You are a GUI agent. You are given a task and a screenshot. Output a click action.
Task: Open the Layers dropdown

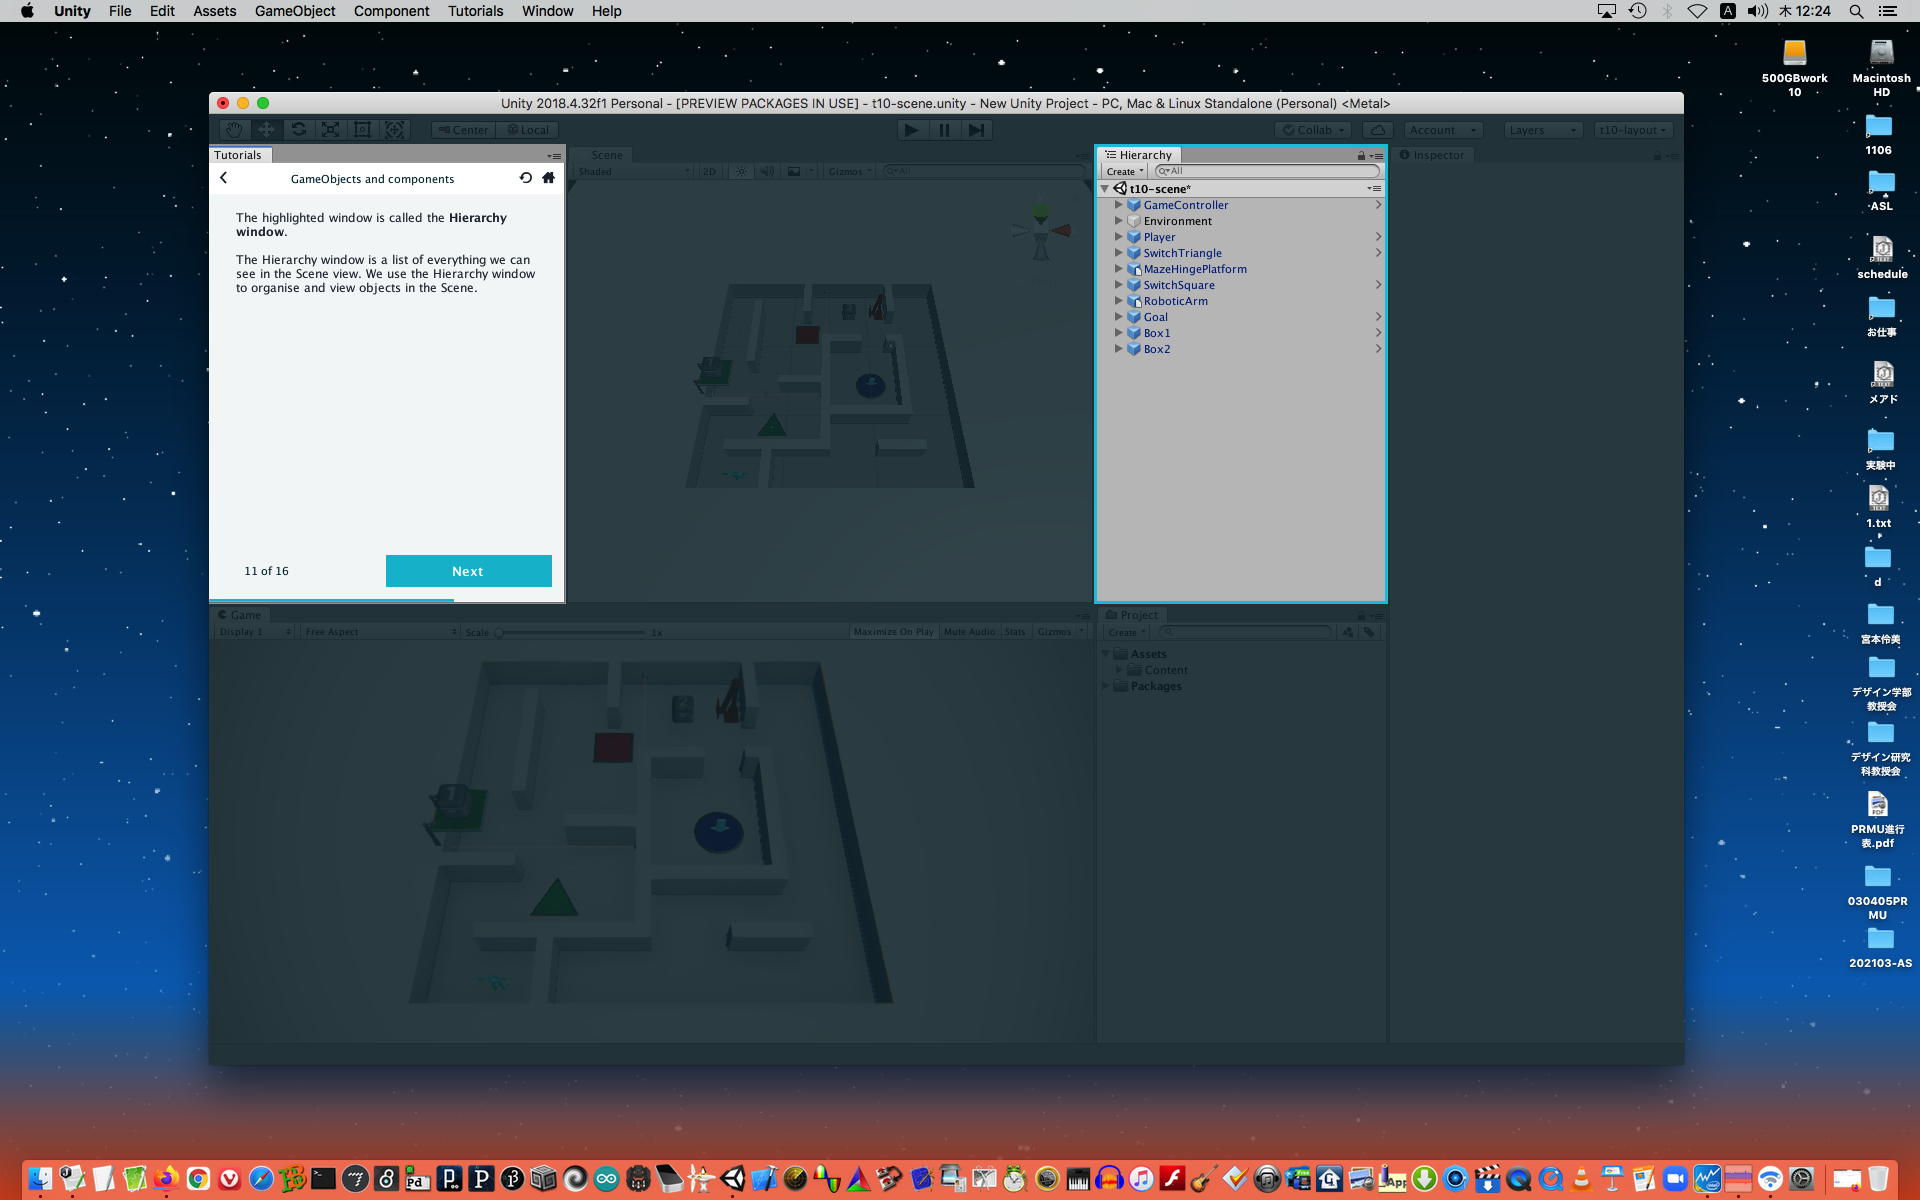pyautogui.click(x=1542, y=130)
